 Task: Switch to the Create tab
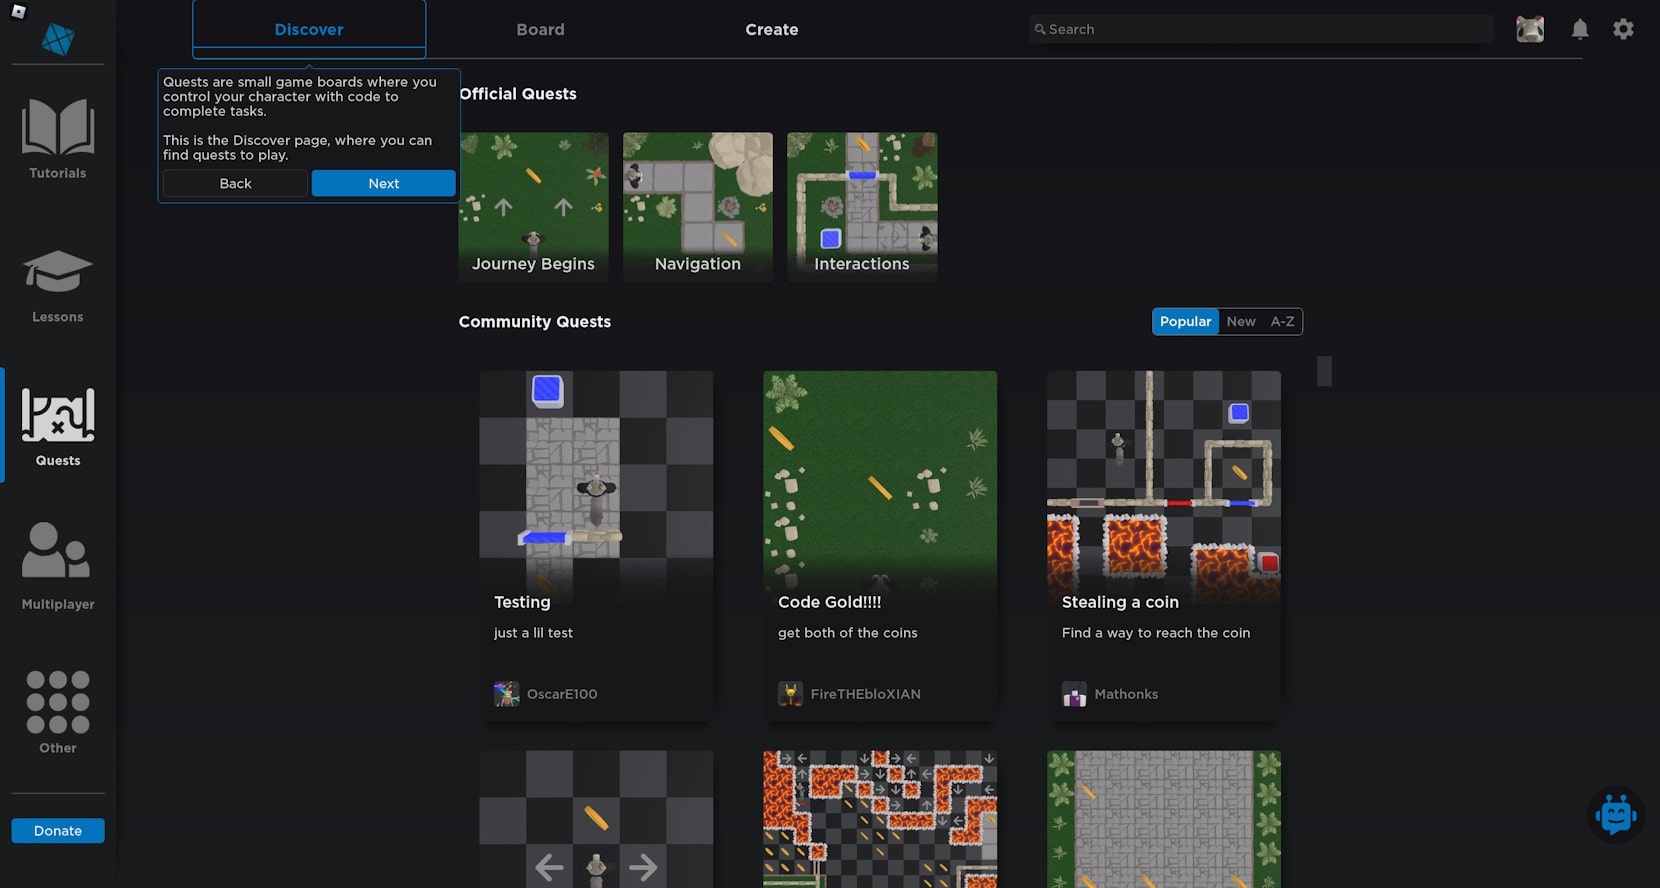pos(771,30)
